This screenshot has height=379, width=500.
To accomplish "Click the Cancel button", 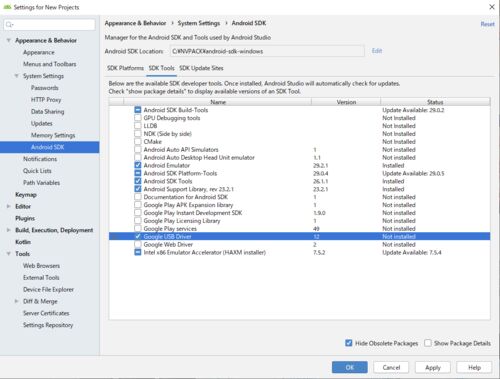I will 391,367.
